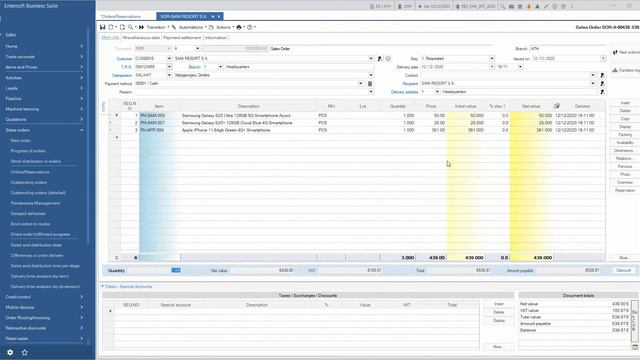The image size is (640, 360).
Task: Click the Availability button
Action: click(x=625, y=143)
